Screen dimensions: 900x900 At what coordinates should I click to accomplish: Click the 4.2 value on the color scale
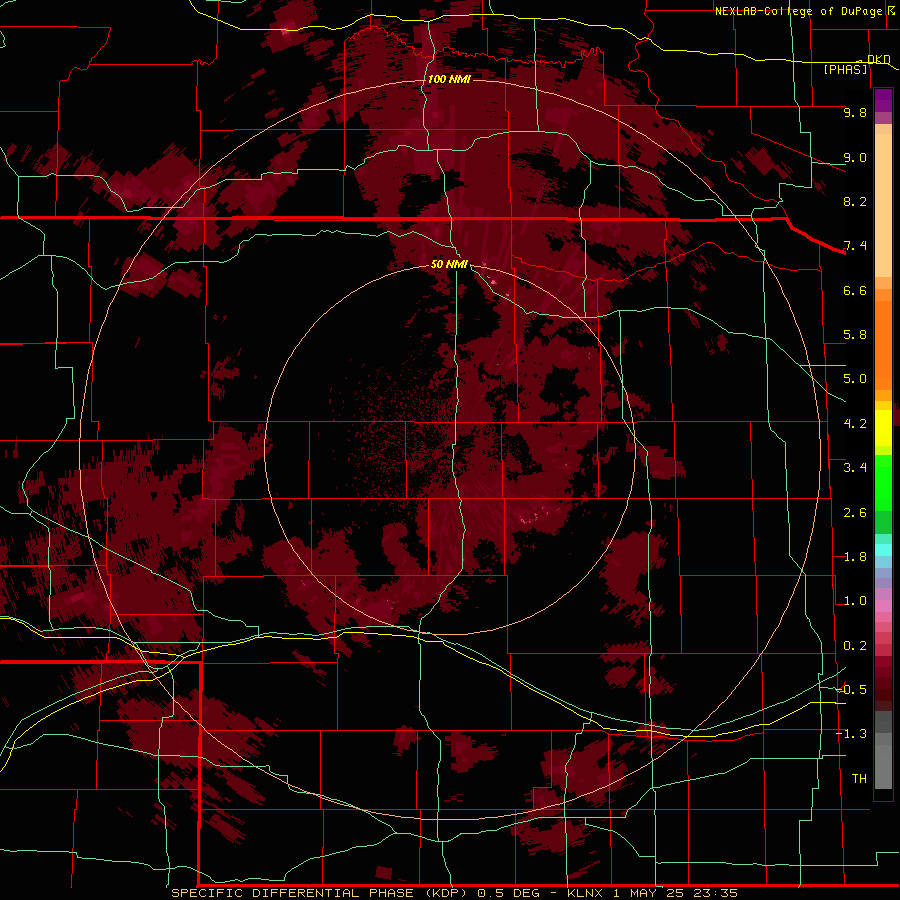(855, 424)
